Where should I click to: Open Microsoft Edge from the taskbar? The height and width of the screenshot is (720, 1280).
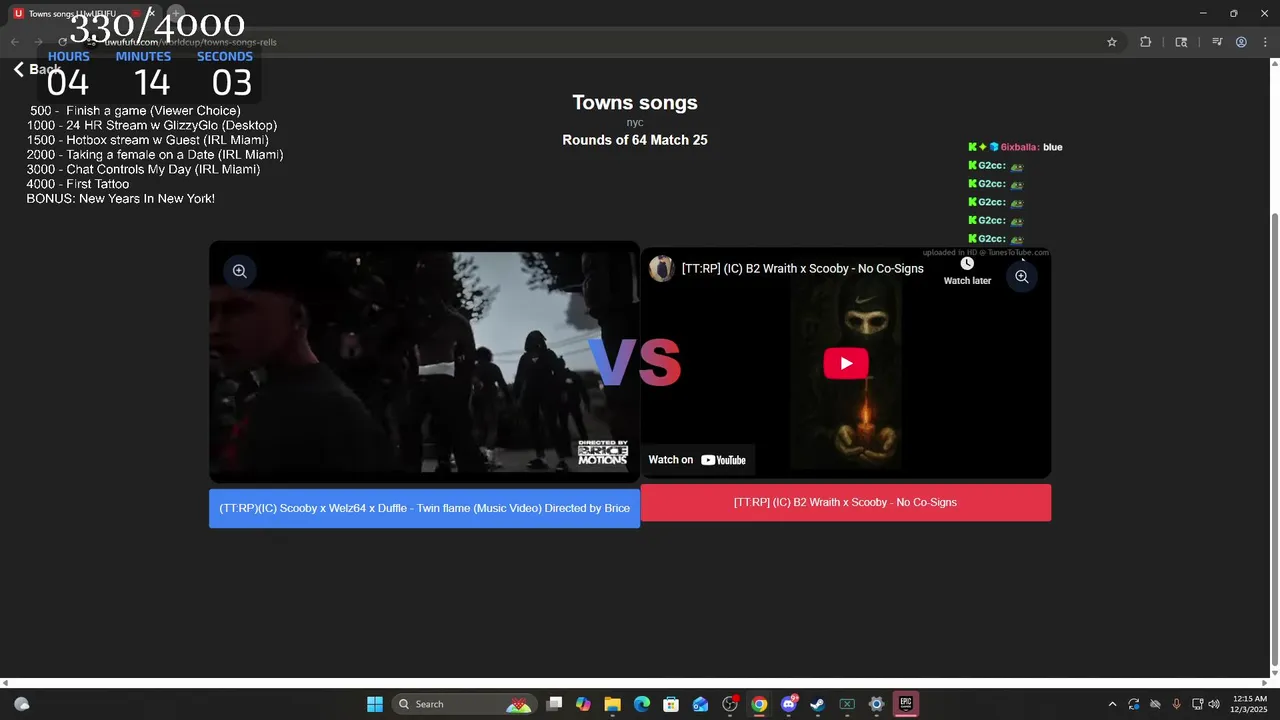point(642,704)
